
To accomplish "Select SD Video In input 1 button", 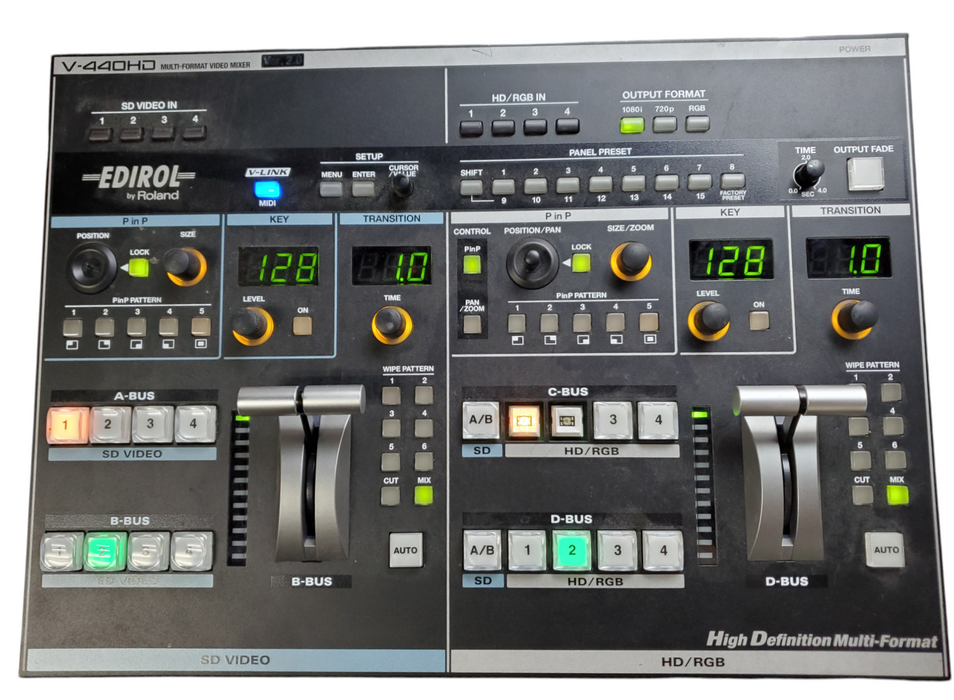I will pos(100,133).
